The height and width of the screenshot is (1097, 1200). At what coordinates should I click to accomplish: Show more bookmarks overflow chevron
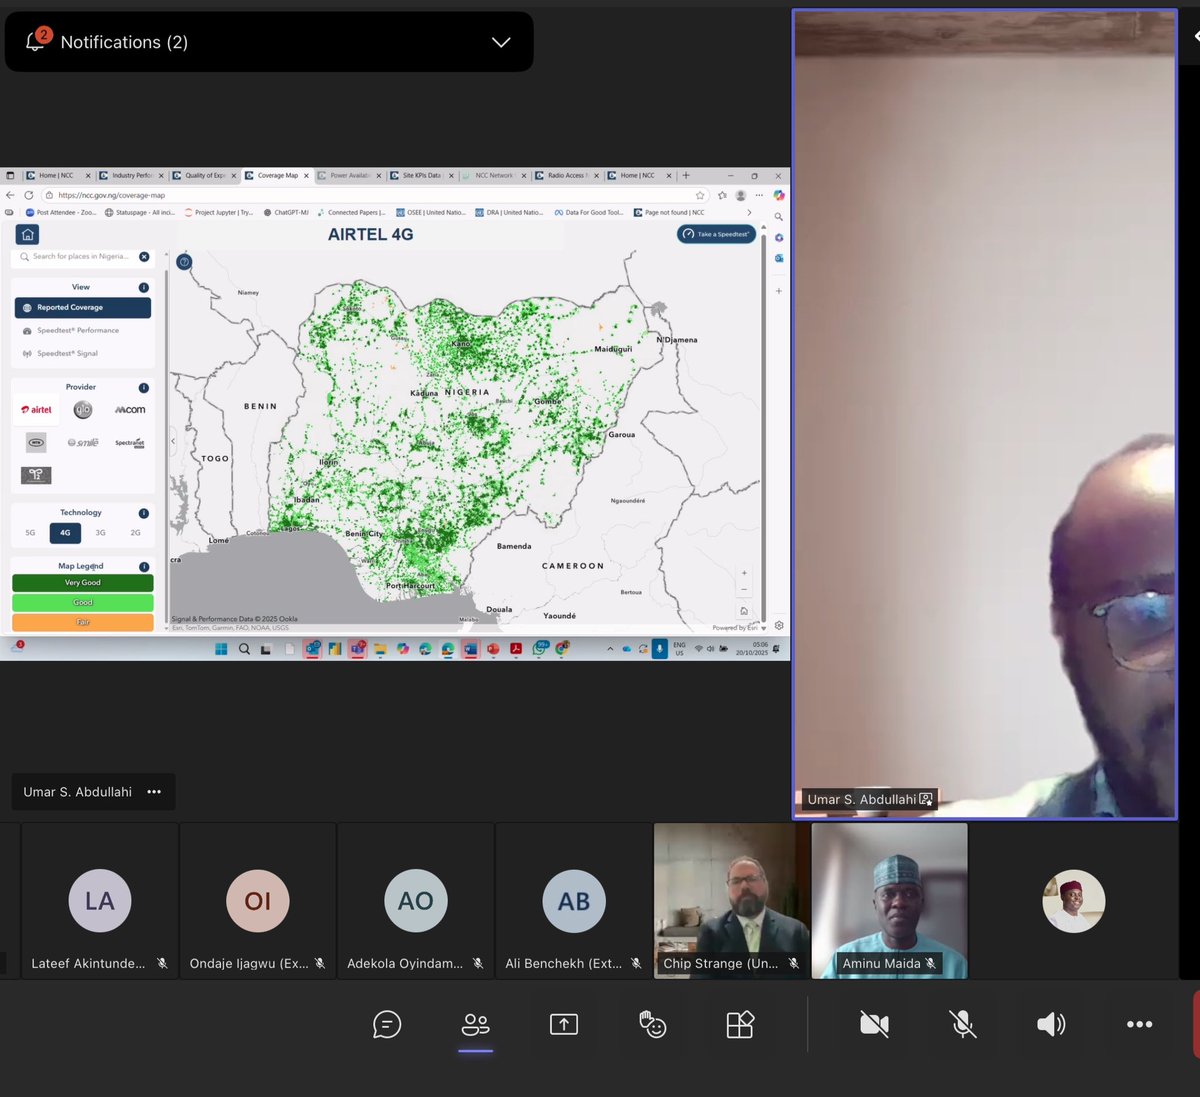point(749,212)
